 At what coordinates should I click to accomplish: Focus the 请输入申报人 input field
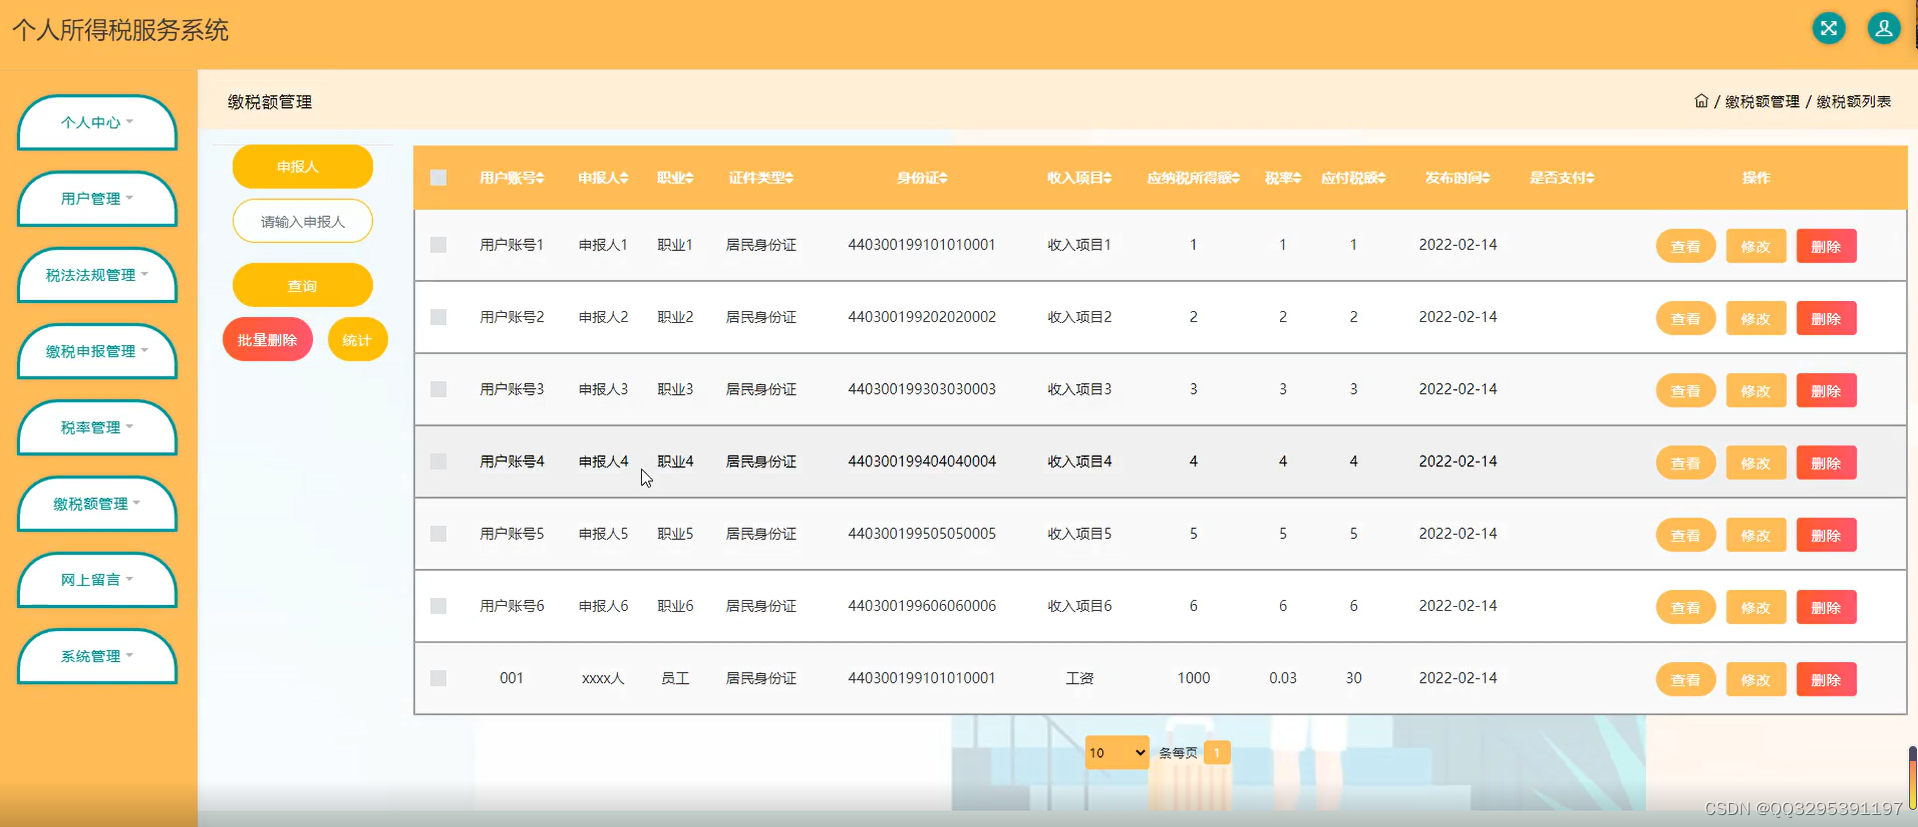point(303,221)
